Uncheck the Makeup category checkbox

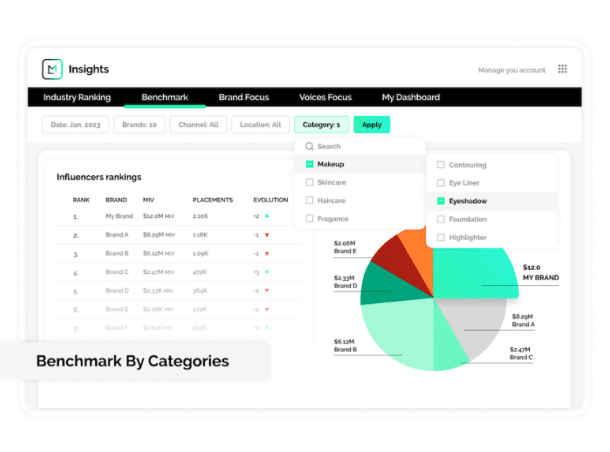[310, 164]
